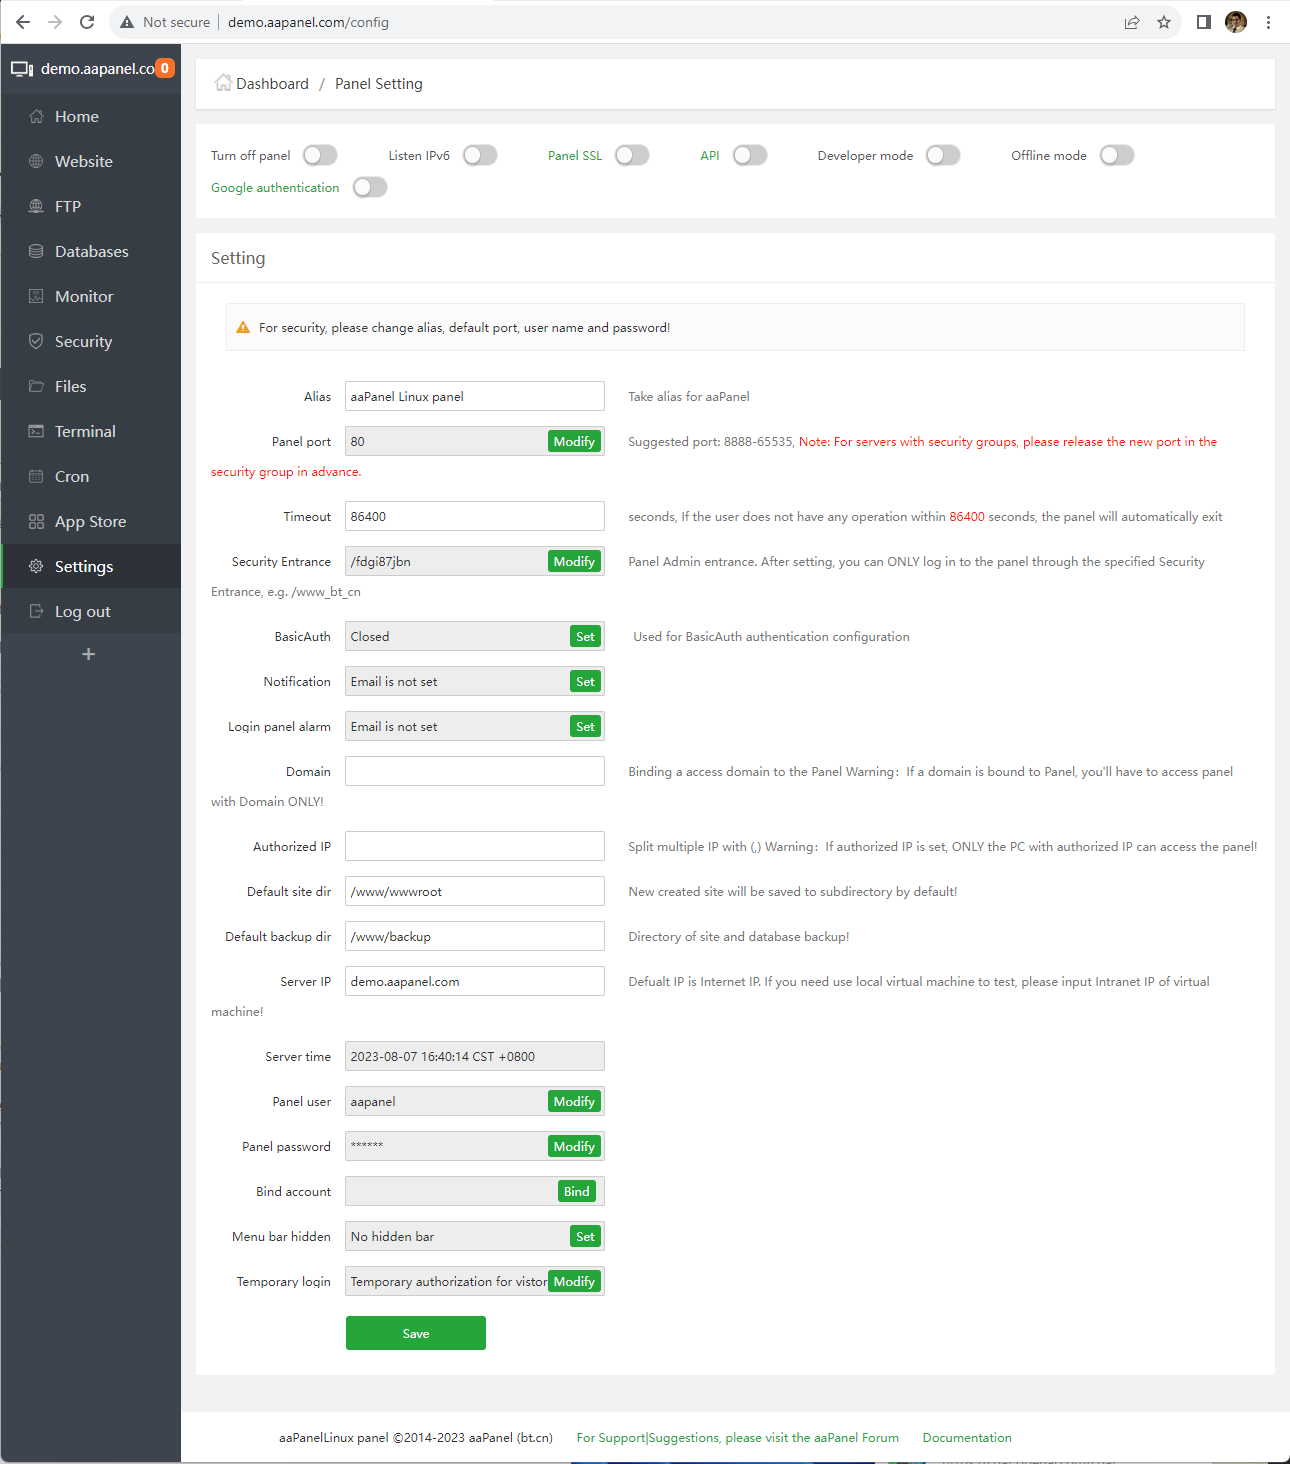
Task: Open the Documentation footer link
Action: [x=966, y=1438]
